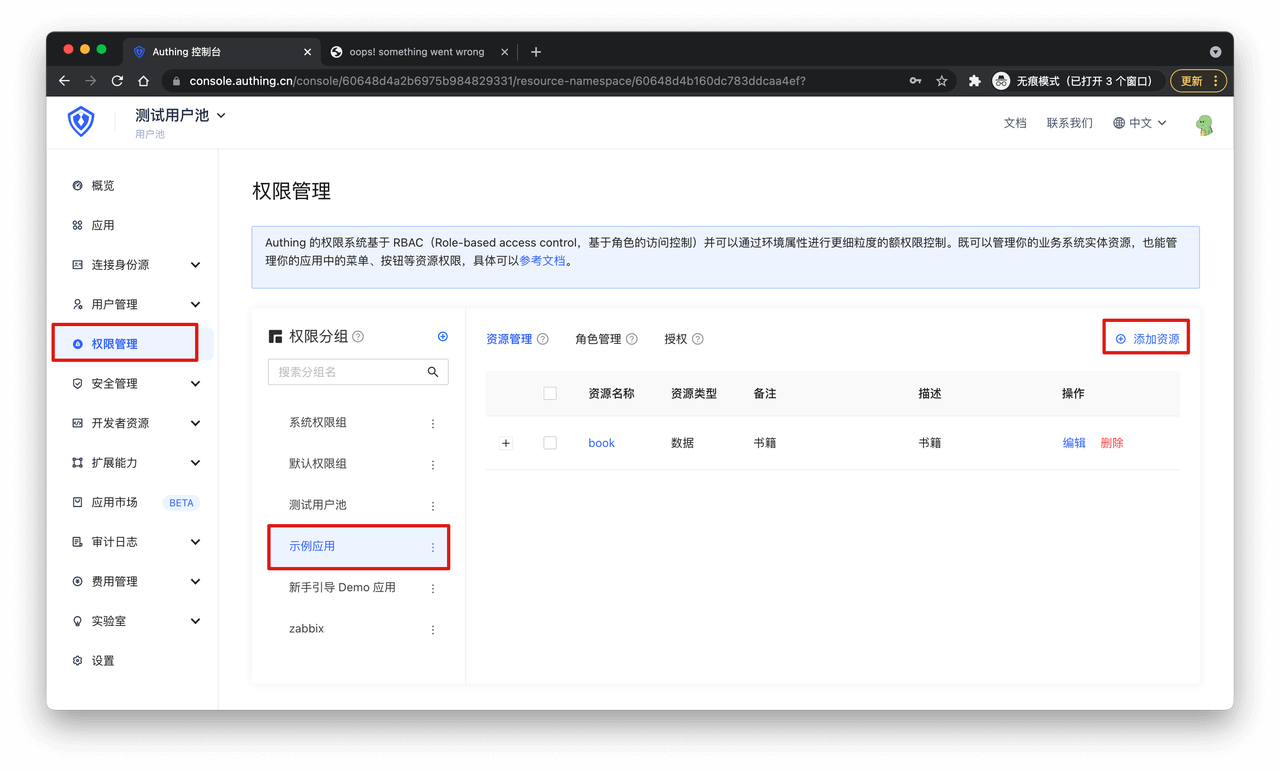The width and height of the screenshot is (1280, 771).
Task: Bookmark the page with the star icon
Action: click(941, 81)
